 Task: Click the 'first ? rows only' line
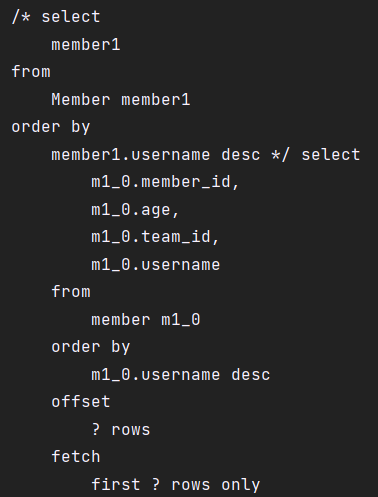pos(176,485)
